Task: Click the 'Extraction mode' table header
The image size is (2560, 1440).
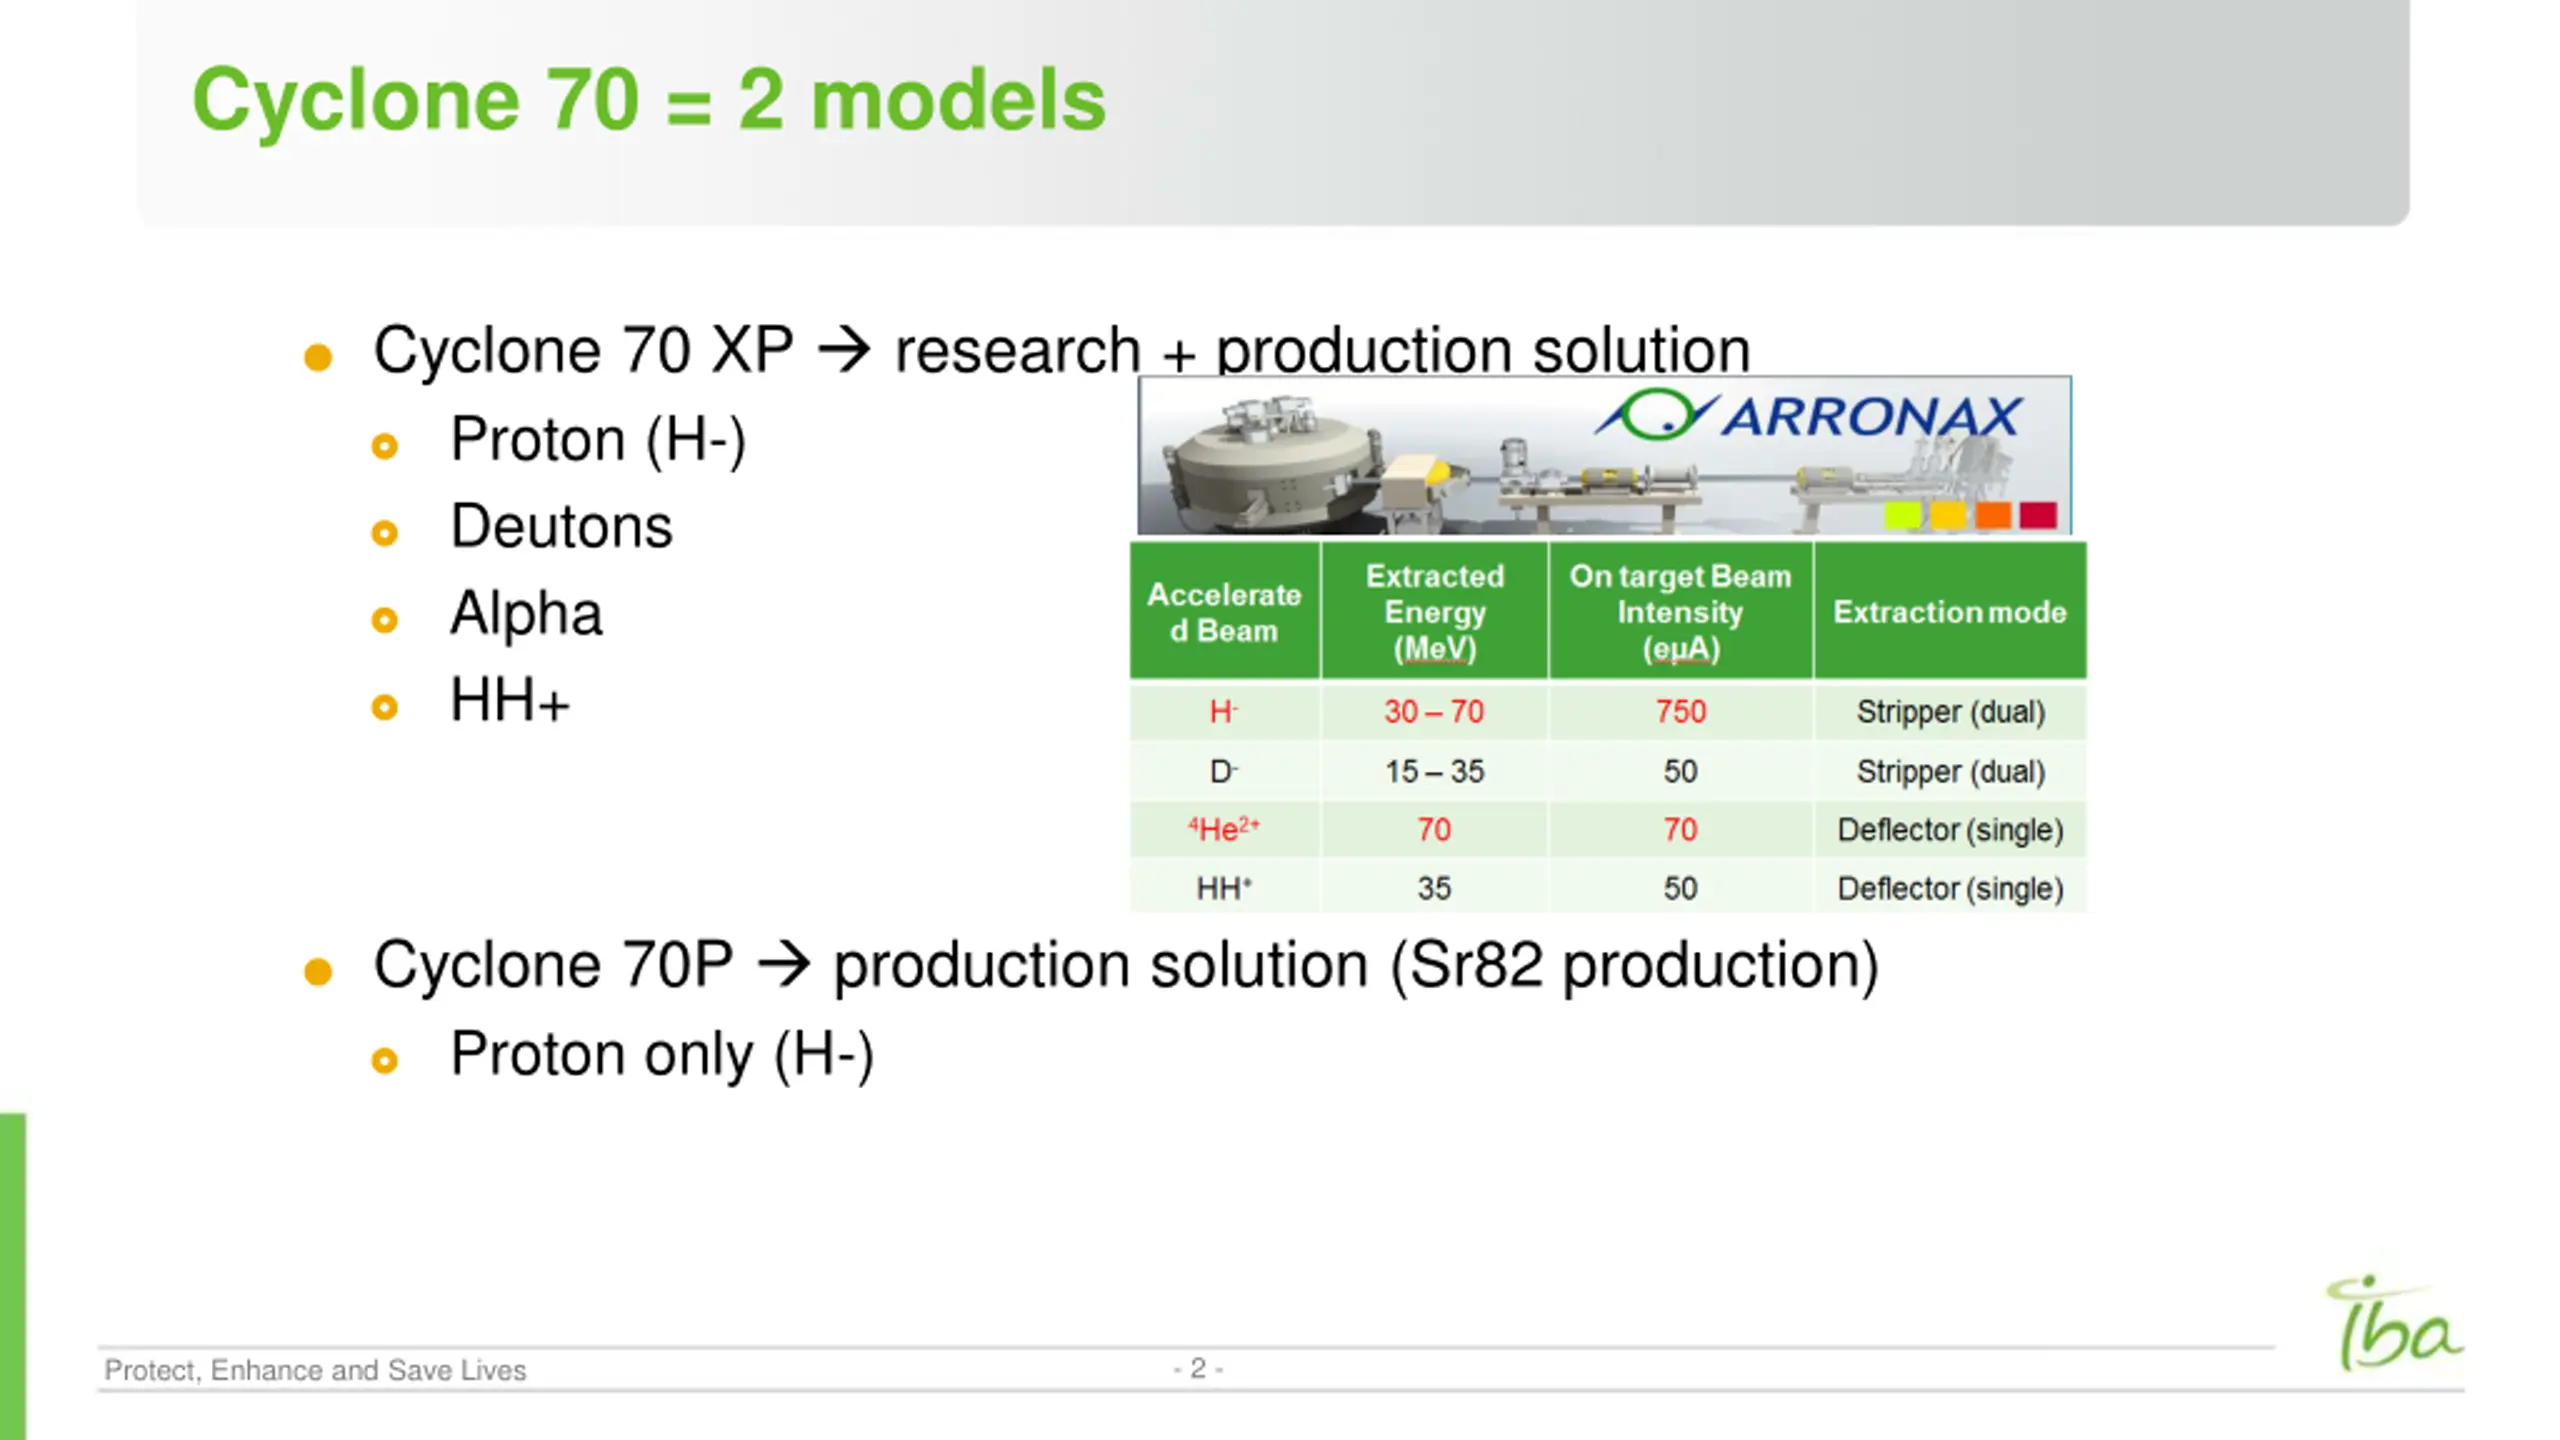Action: pos(1950,611)
